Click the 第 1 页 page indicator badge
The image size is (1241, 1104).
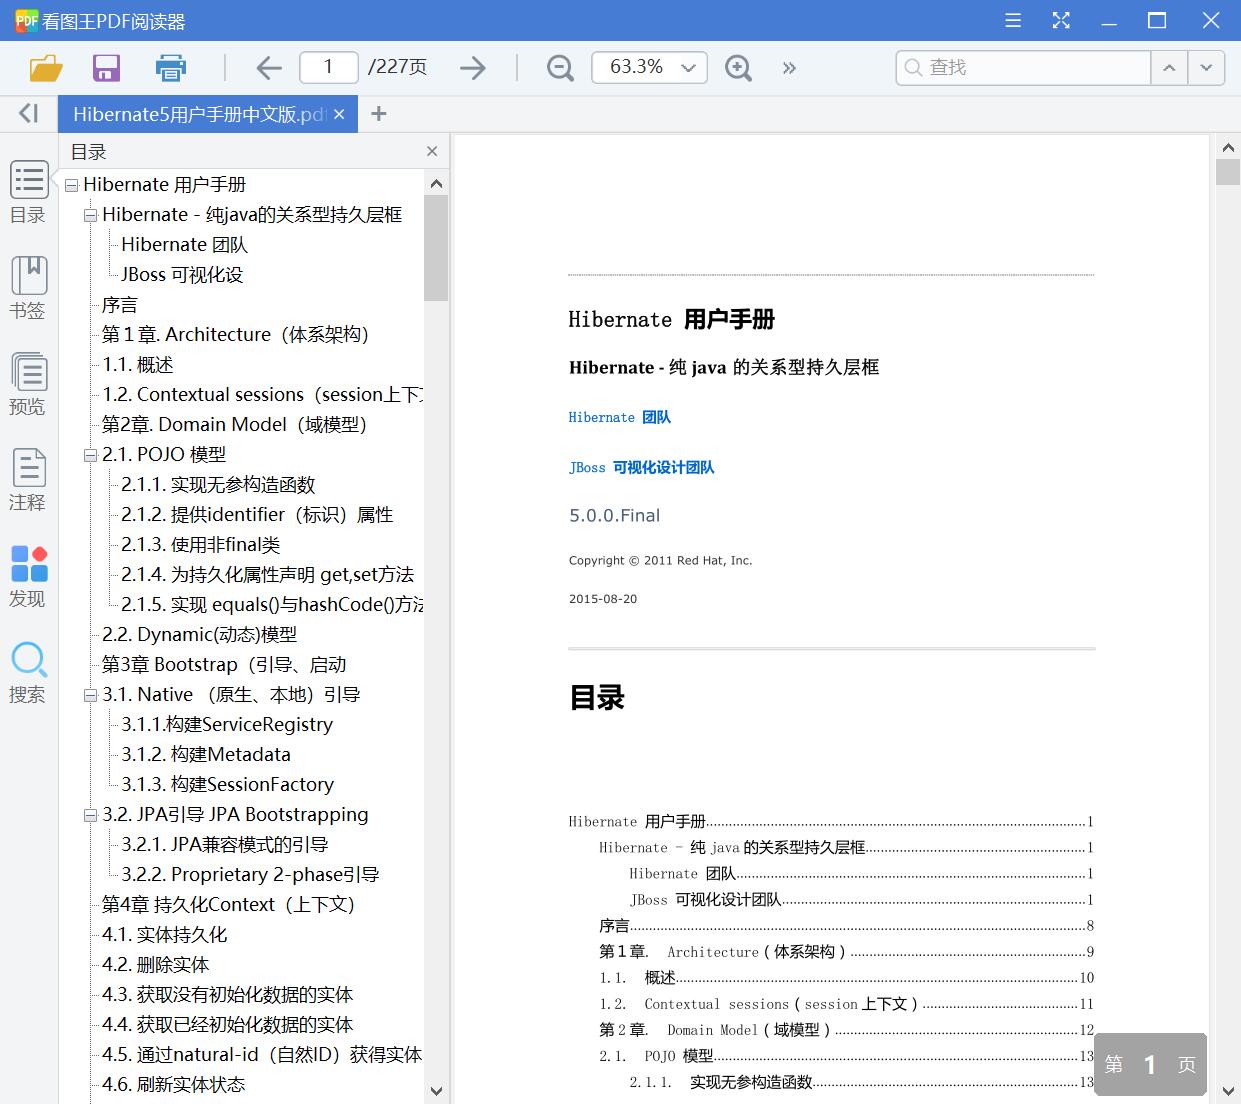tap(1150, 1065)
